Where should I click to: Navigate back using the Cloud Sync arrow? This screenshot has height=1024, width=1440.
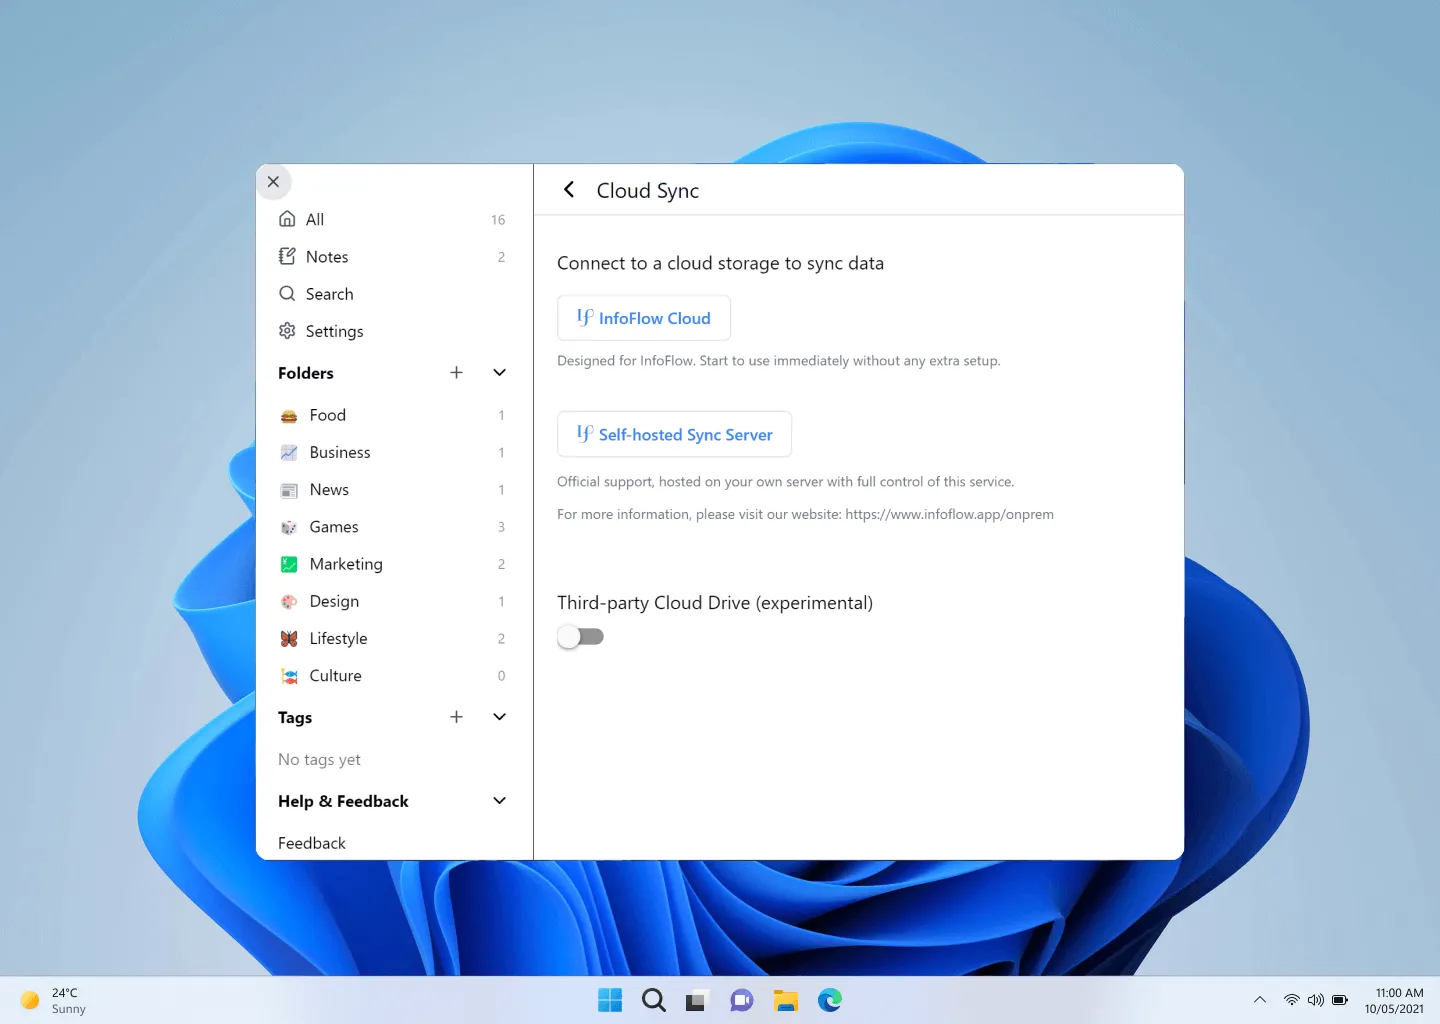click(568, 189)
